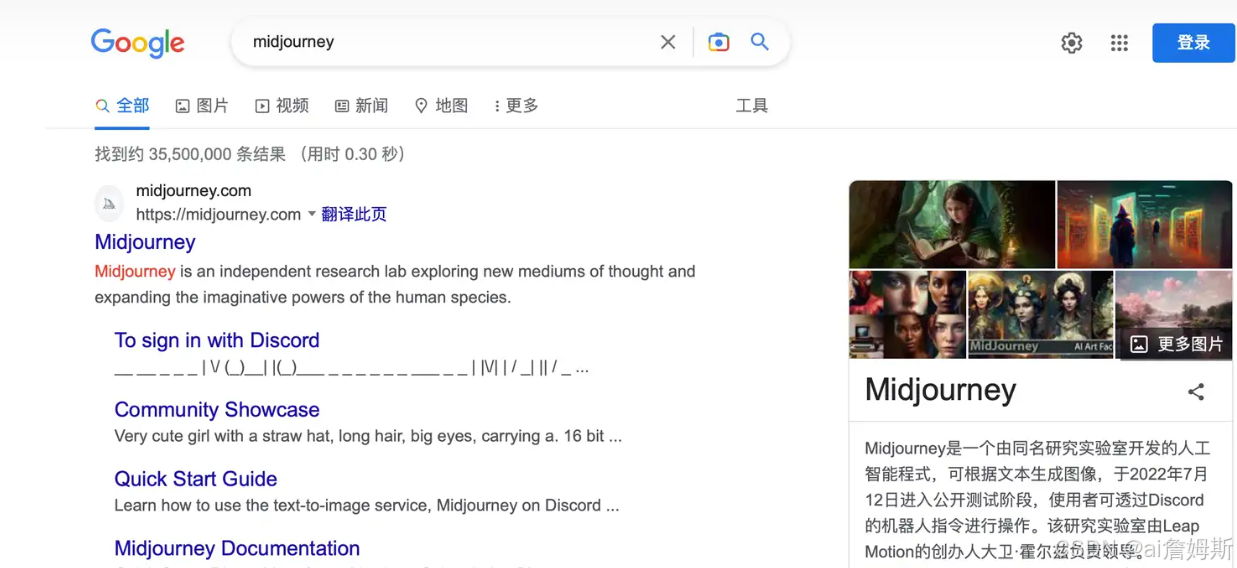The height and width of the screenshot is (568, 1237).
Task: Expand the arrow beside https://midjourney.com
Action: point(312,214)
